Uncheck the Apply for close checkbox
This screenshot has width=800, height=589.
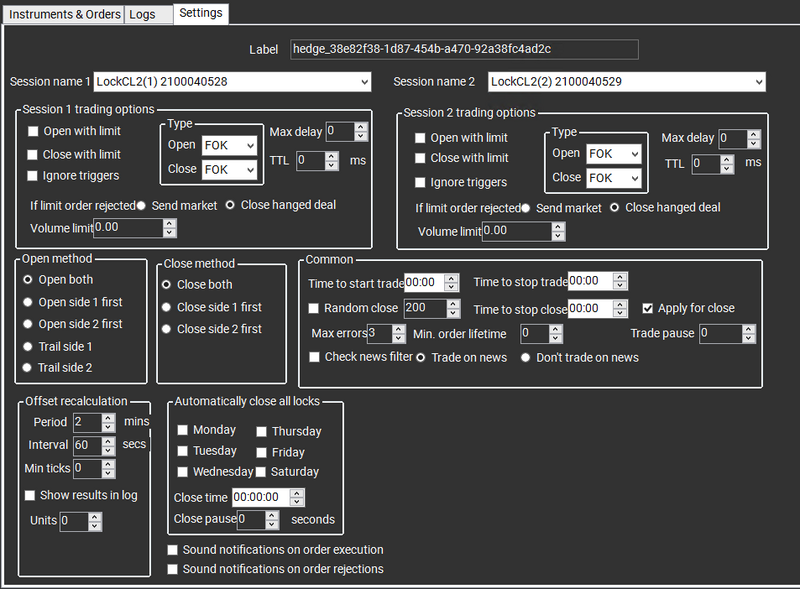point(648,308)
